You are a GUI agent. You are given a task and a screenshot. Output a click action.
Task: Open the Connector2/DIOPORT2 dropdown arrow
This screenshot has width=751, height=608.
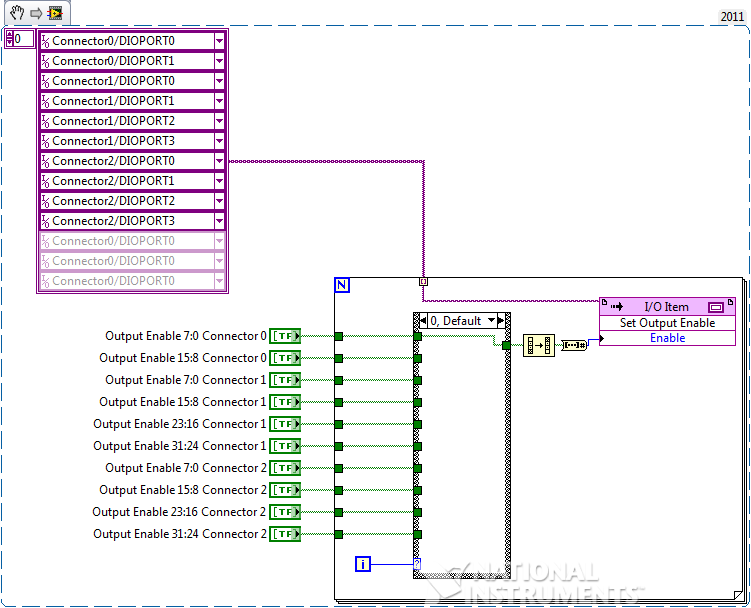219,201
